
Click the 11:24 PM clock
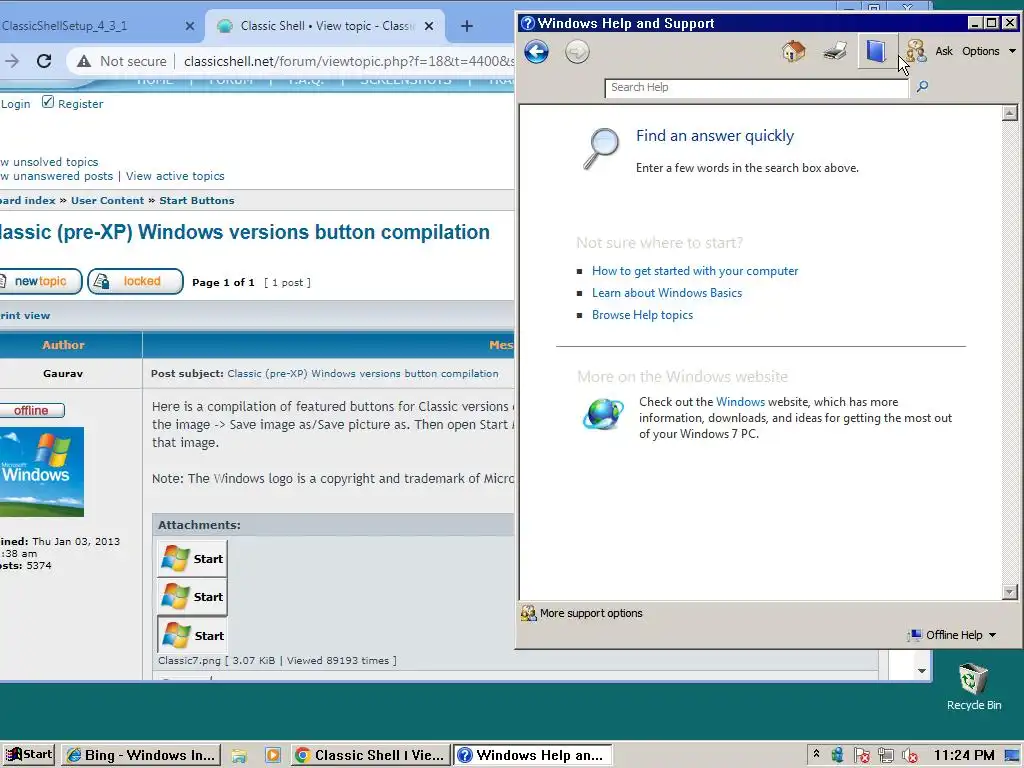pos(963,756)
